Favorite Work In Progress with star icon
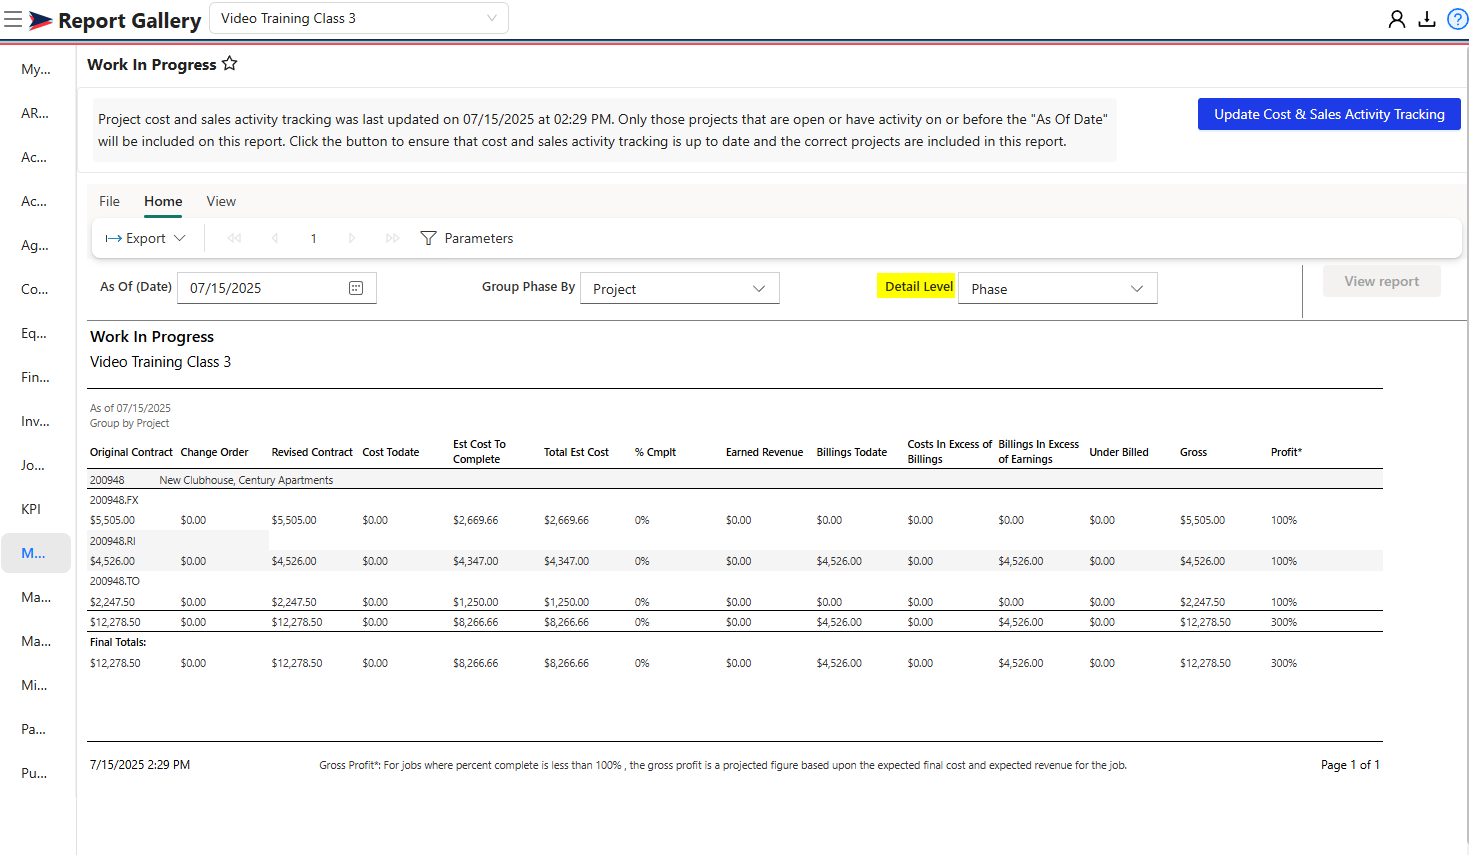The image size is (1469, 855). pyautogui.click(x=230, y=64)
